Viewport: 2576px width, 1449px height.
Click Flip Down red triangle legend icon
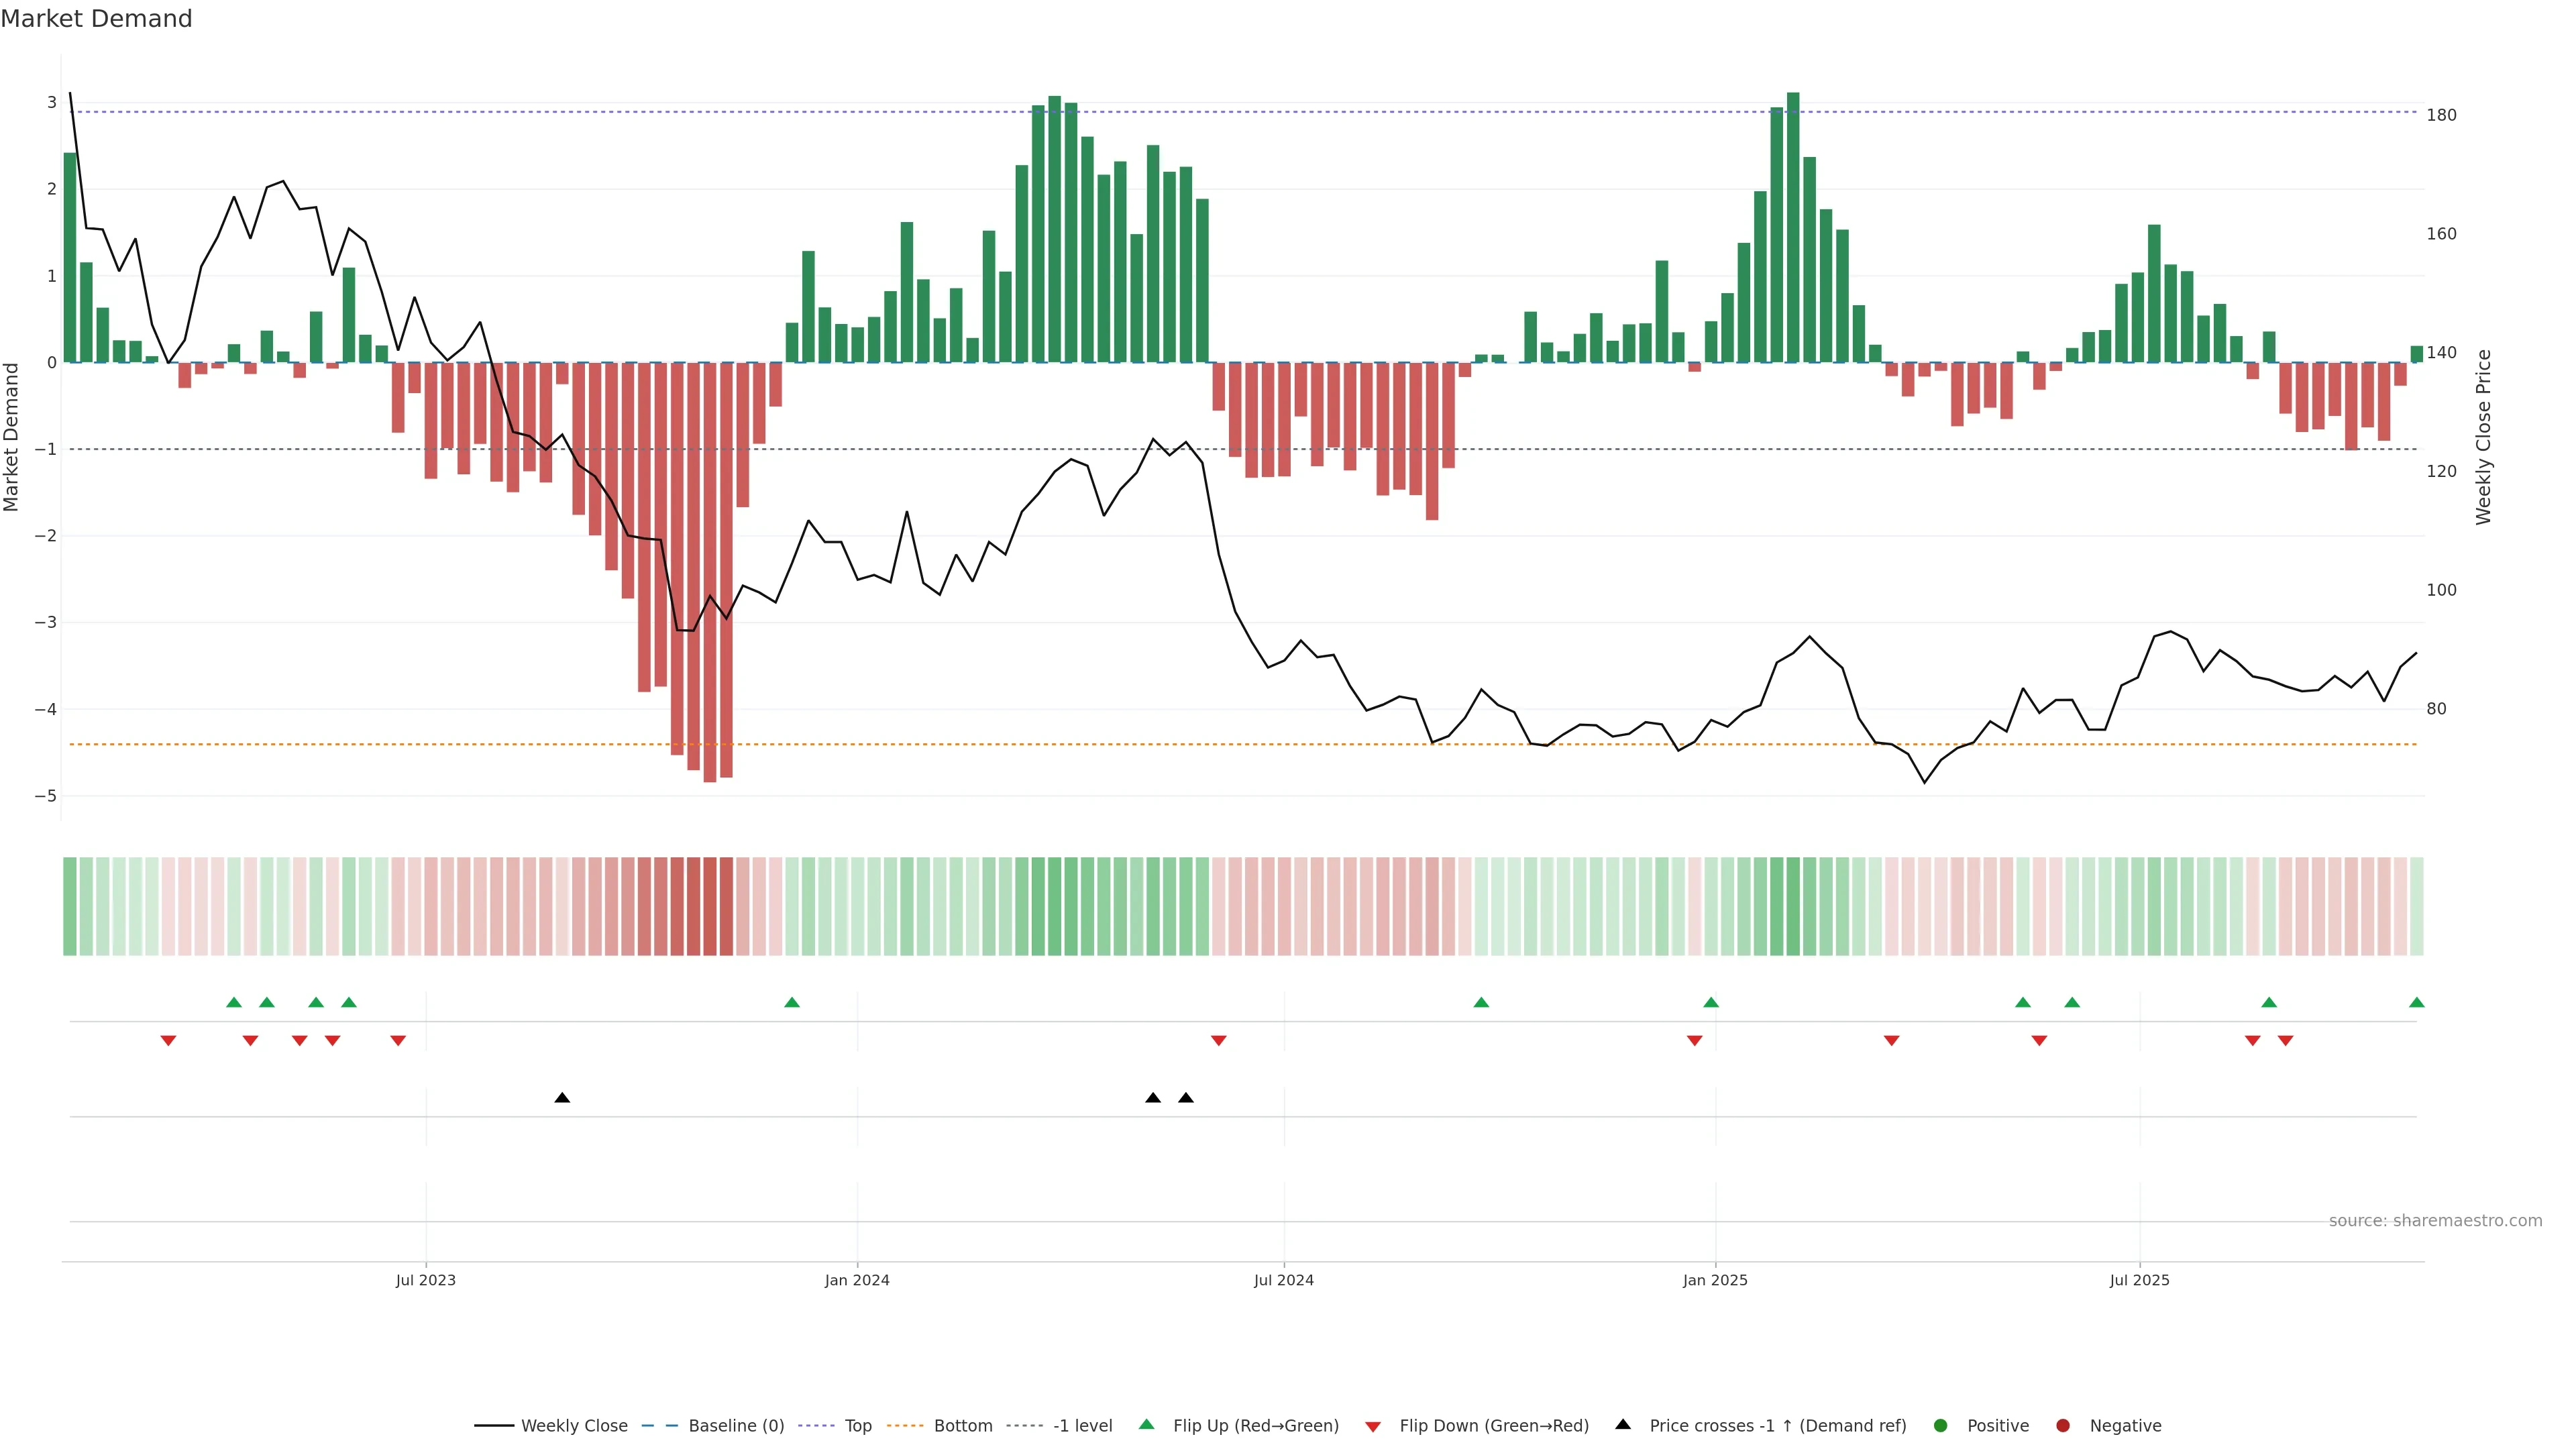tap(1373, 1427)
